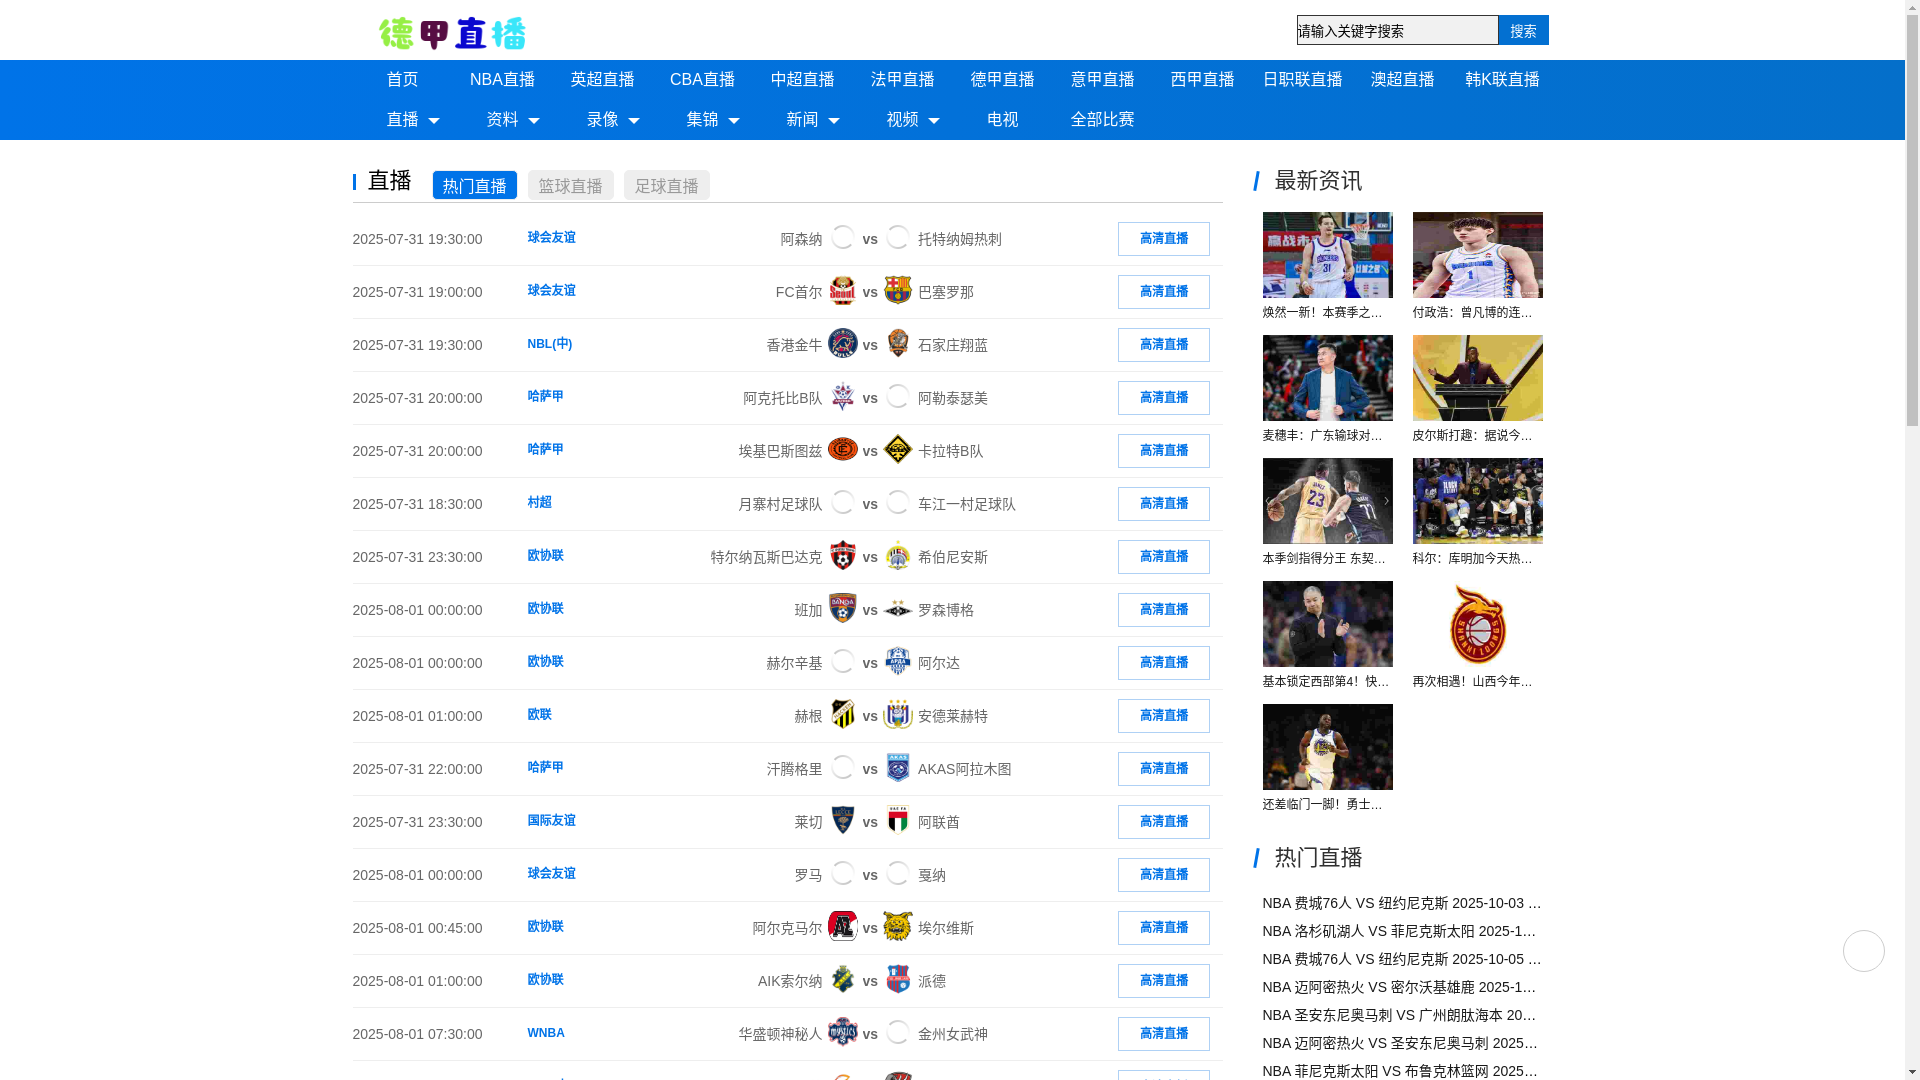Click 高清直播 for 华盛顿神秘人 vs 金州女武神
This screenshot has width=1920, height=1080.
click(1163, 1033)
